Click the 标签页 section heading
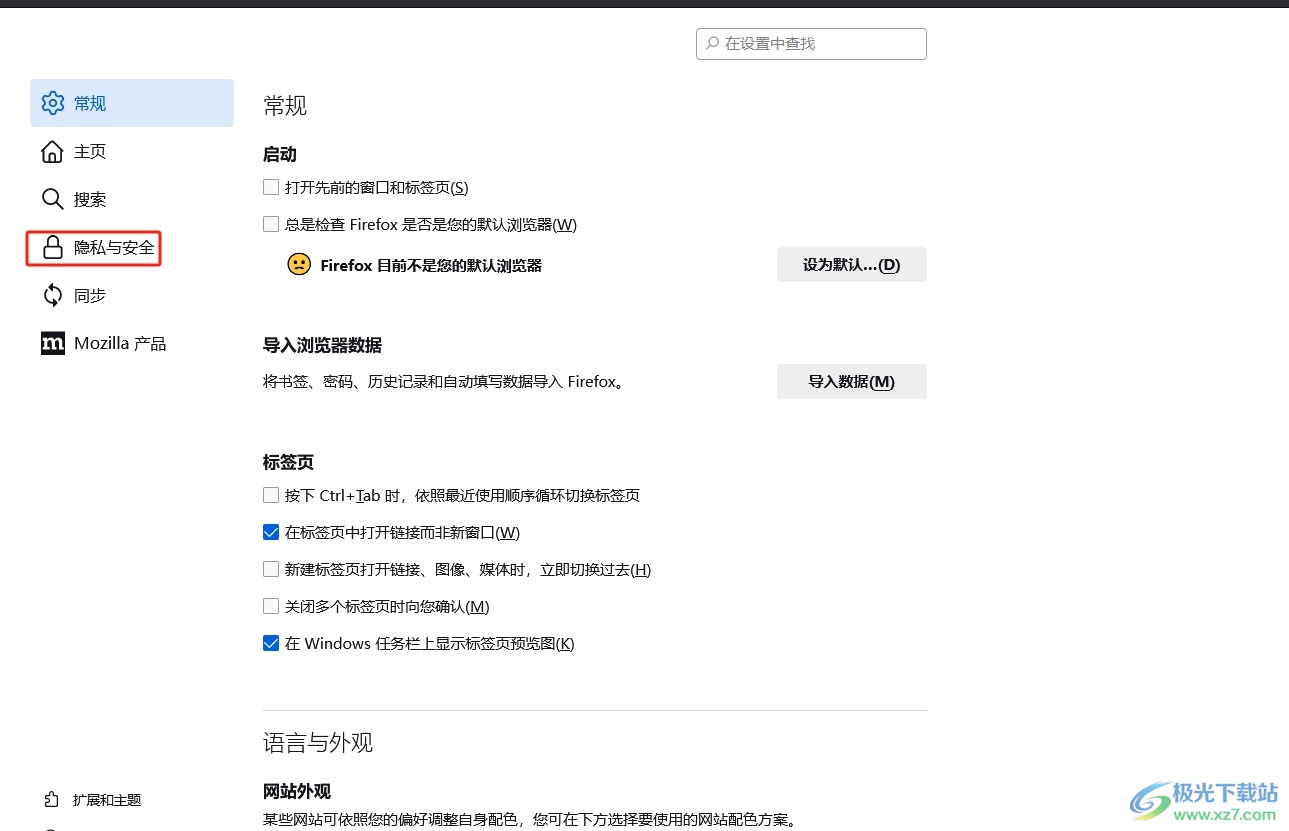 pos(289,463)
